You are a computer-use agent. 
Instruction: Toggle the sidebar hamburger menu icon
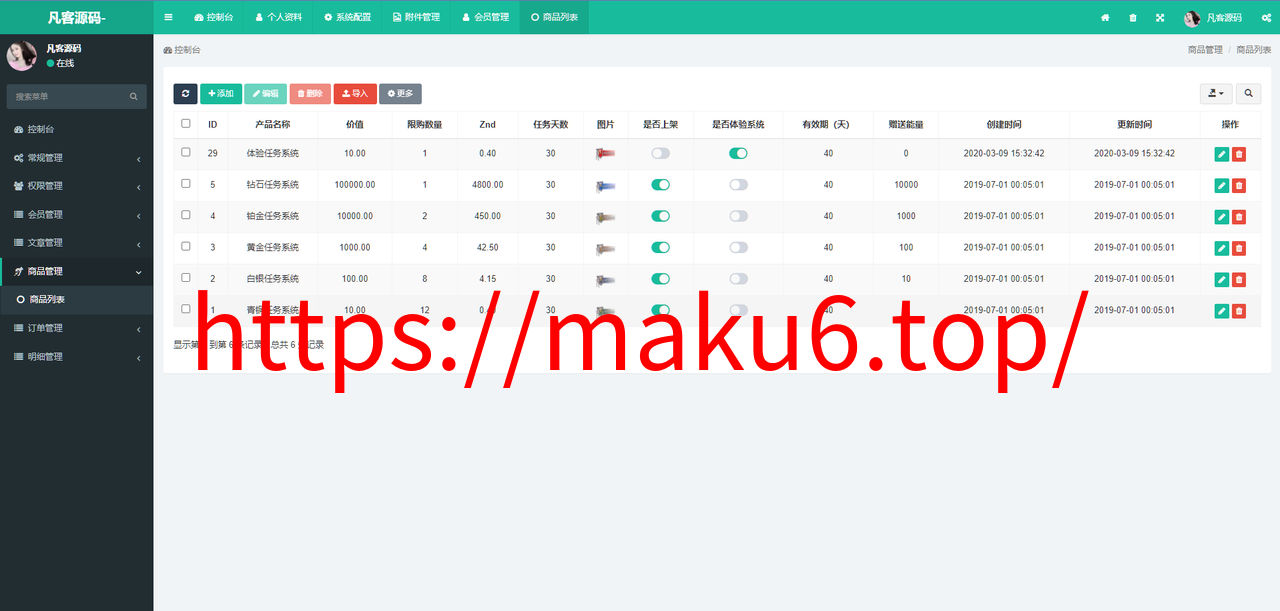168,17
